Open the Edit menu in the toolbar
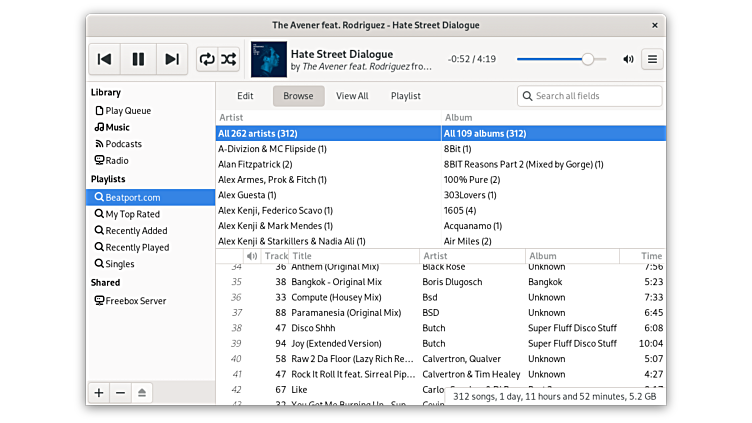The width and height of the screenshot is (752, 423). coord(245,96)
